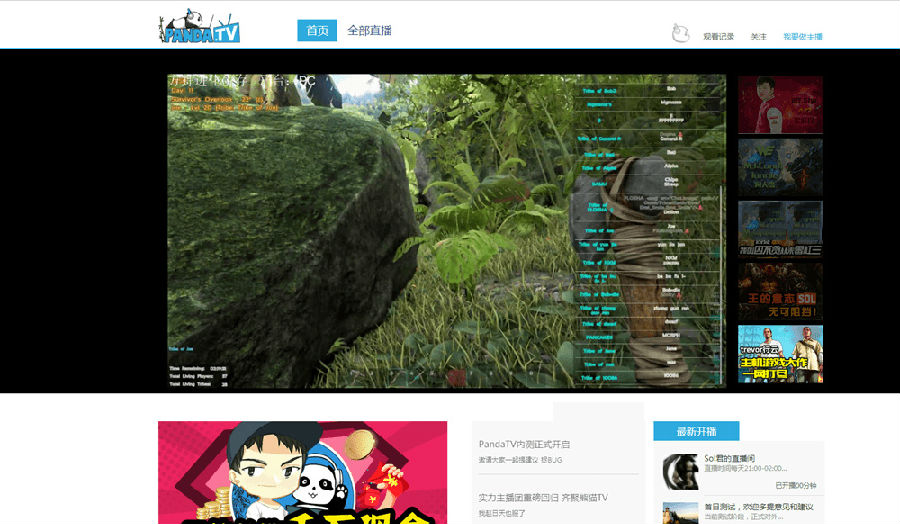Open the 首日测试 stream entry title
Image resolution: width=900 pixels, height=524 pixels.
759,507
